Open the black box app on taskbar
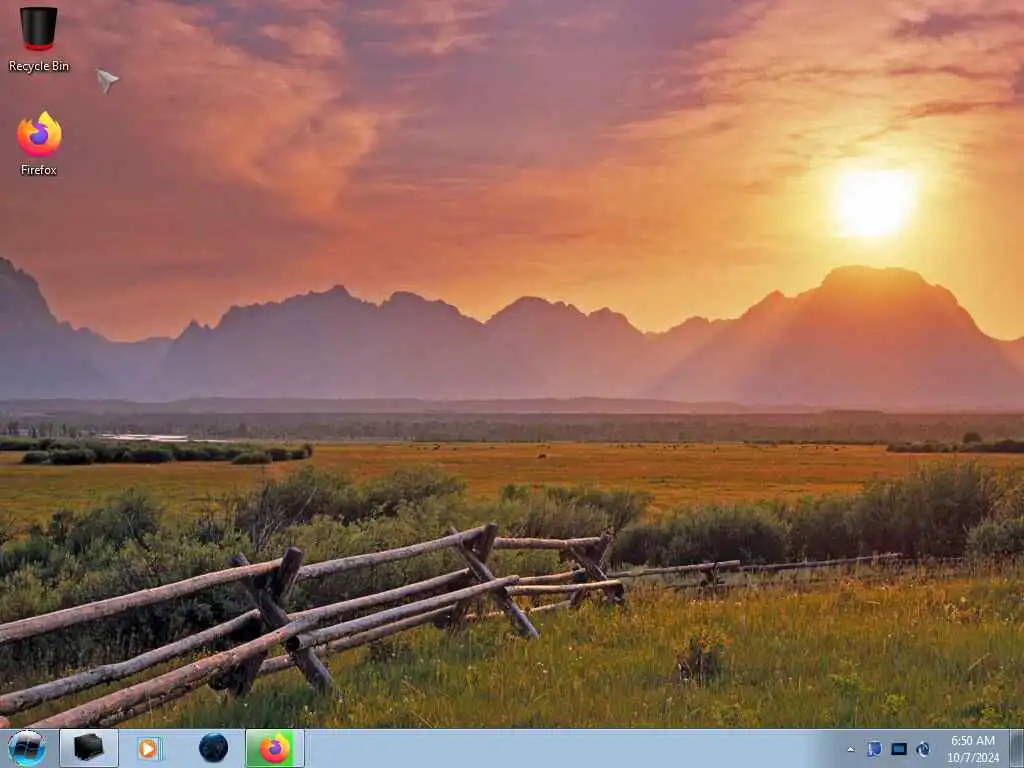The image size is (1024, 768). (x=89, y=748)
